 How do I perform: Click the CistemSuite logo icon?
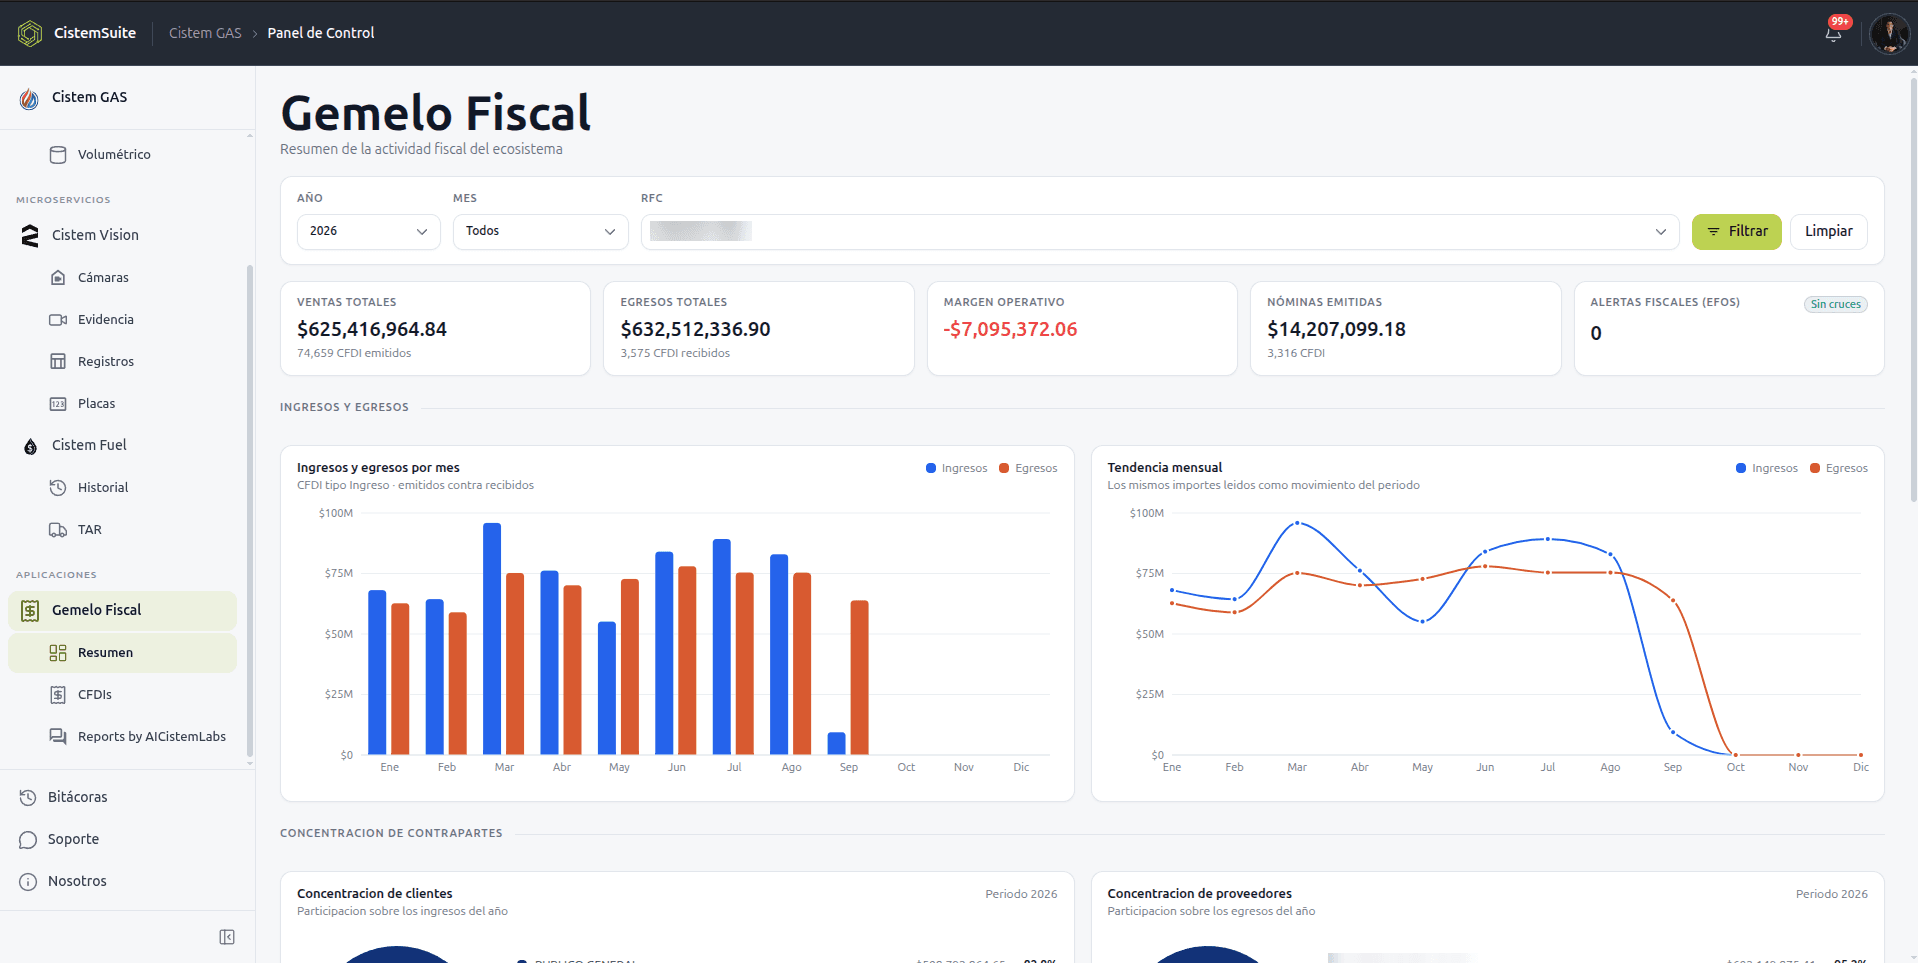30,33
